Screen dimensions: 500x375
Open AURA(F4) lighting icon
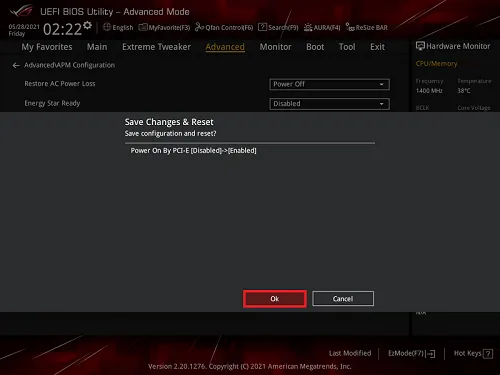(x=308, y=27)
